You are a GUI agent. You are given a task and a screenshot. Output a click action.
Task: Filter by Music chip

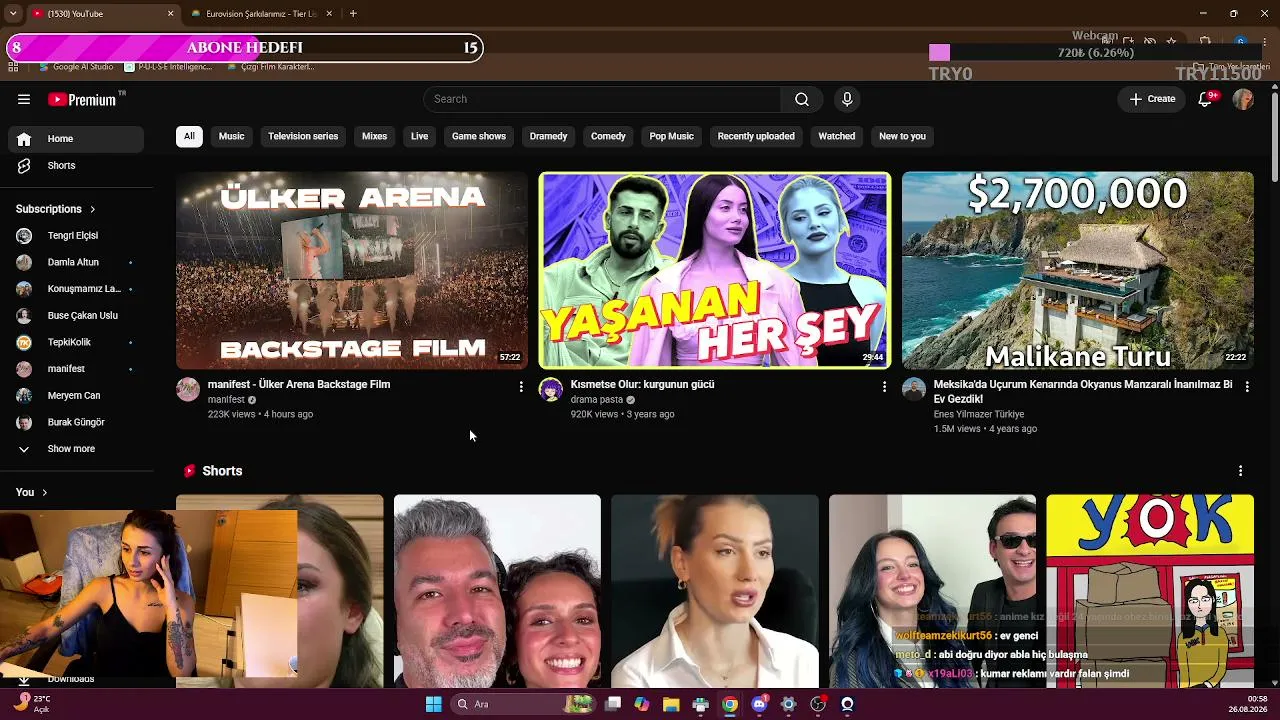(231, 136)
